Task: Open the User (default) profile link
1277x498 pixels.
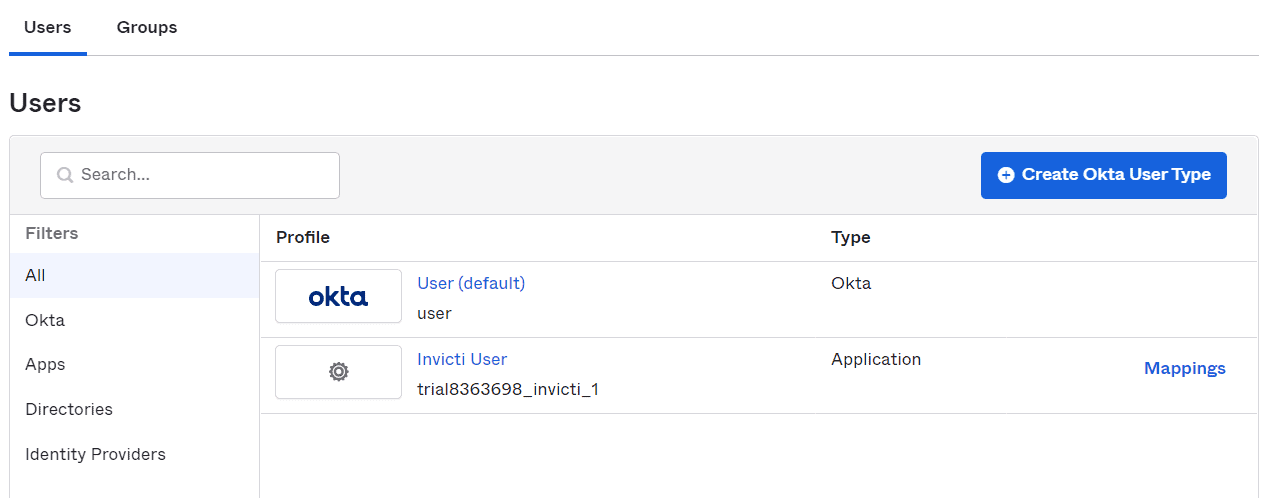Action: [471, 283]
